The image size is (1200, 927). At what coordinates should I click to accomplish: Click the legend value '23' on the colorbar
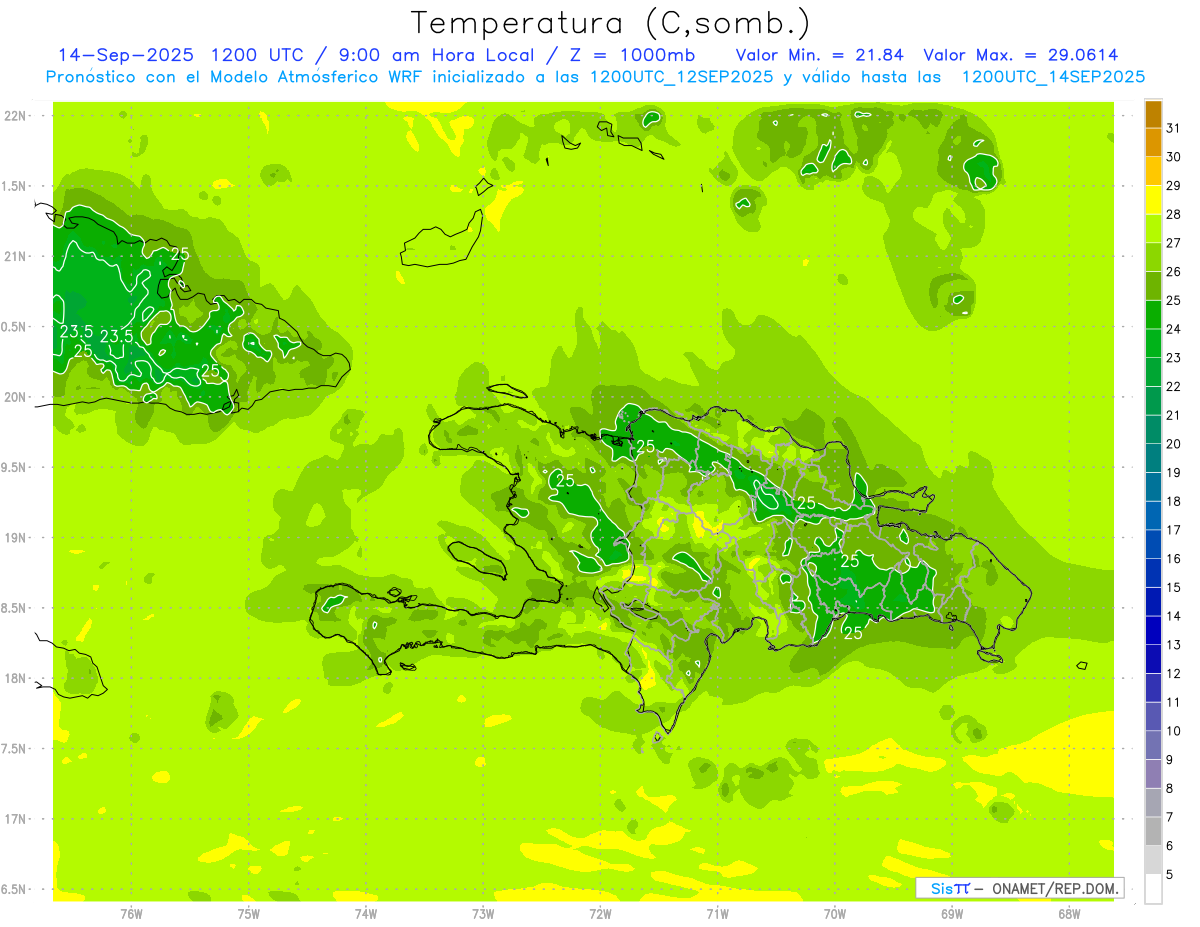[1174, 358]
